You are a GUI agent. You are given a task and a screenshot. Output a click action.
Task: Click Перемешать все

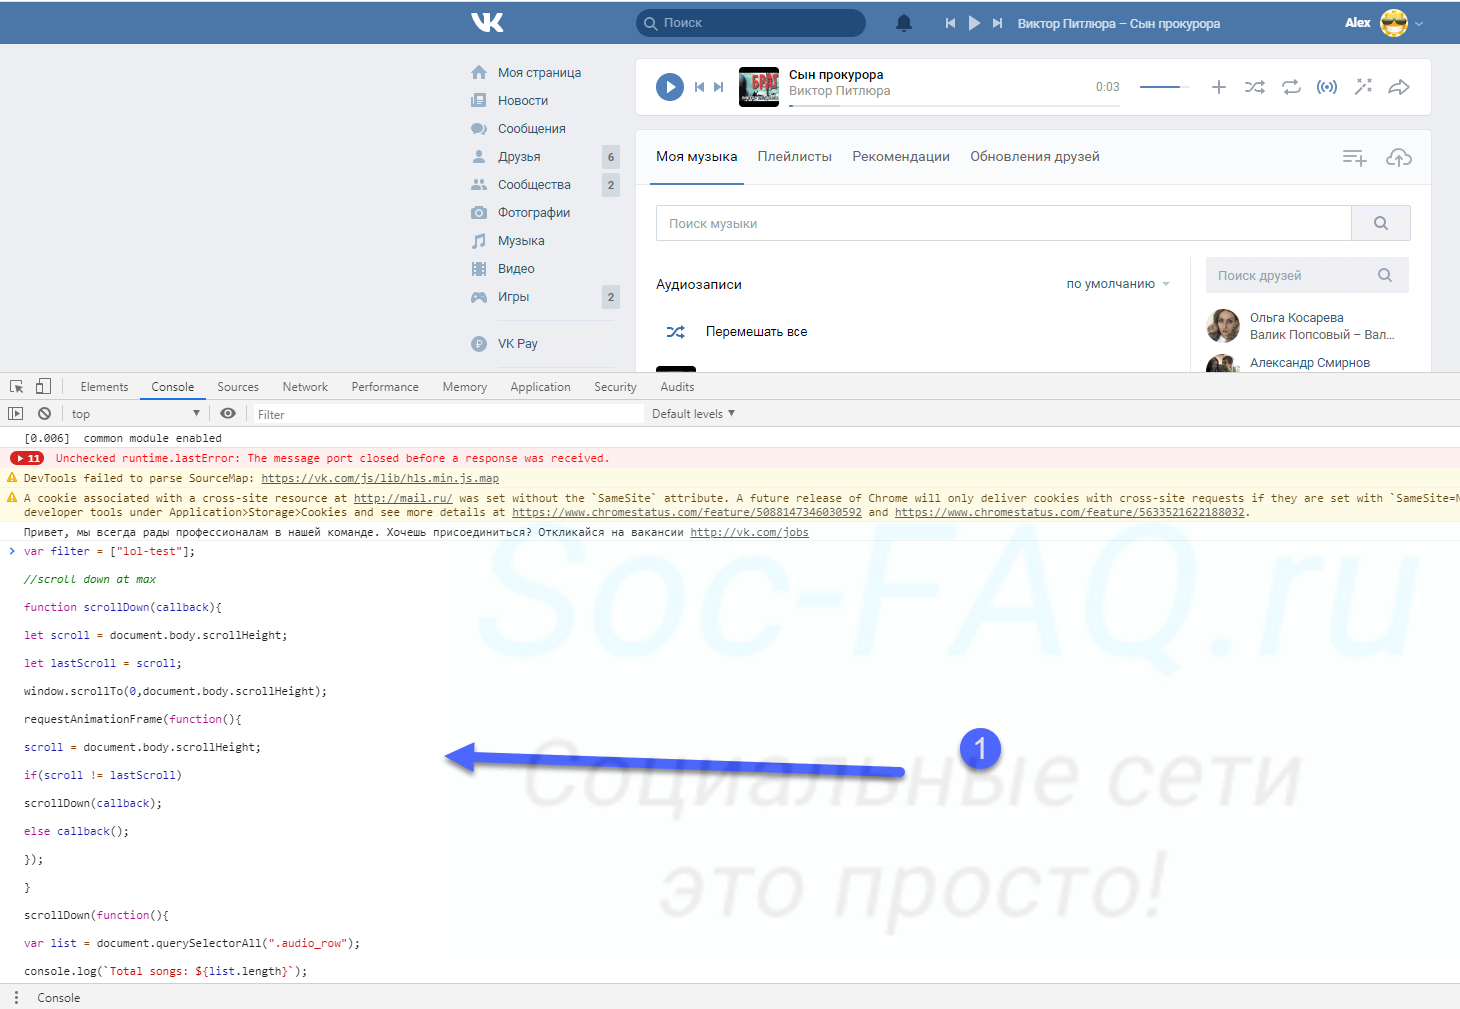coord(756,332)
